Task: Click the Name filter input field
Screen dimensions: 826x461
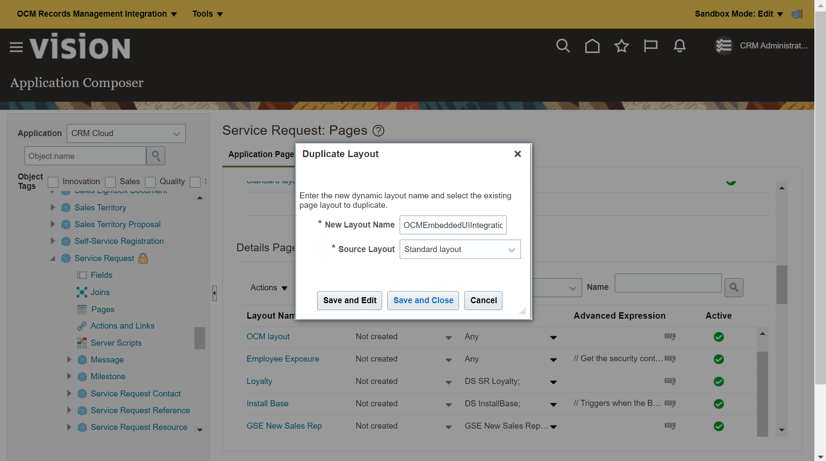Action: [x=668, y=283]
